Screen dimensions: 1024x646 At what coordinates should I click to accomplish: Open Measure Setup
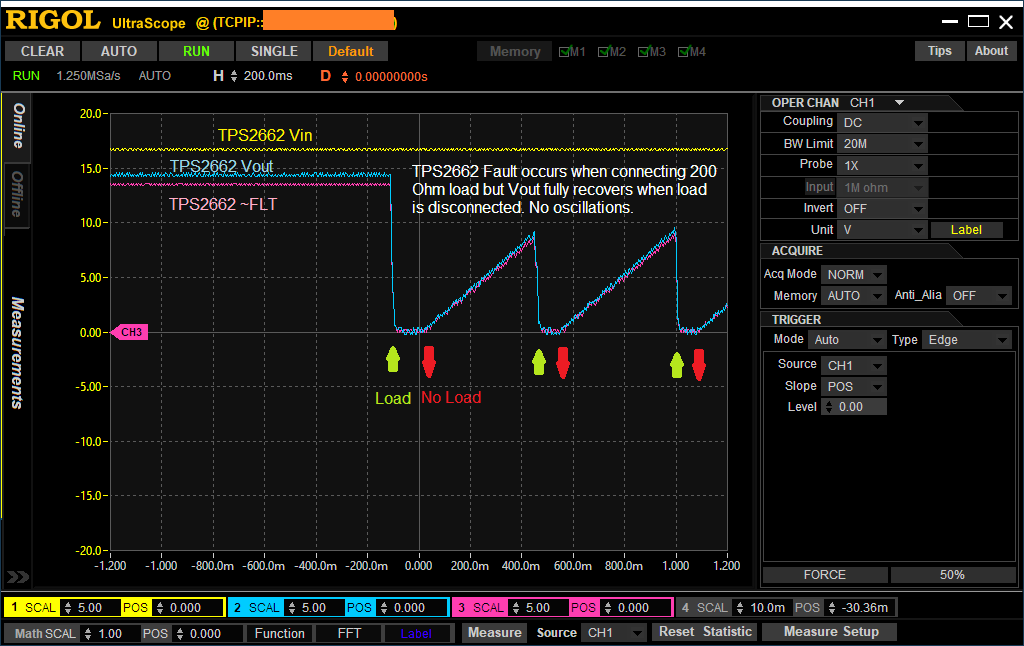(831, 632)
